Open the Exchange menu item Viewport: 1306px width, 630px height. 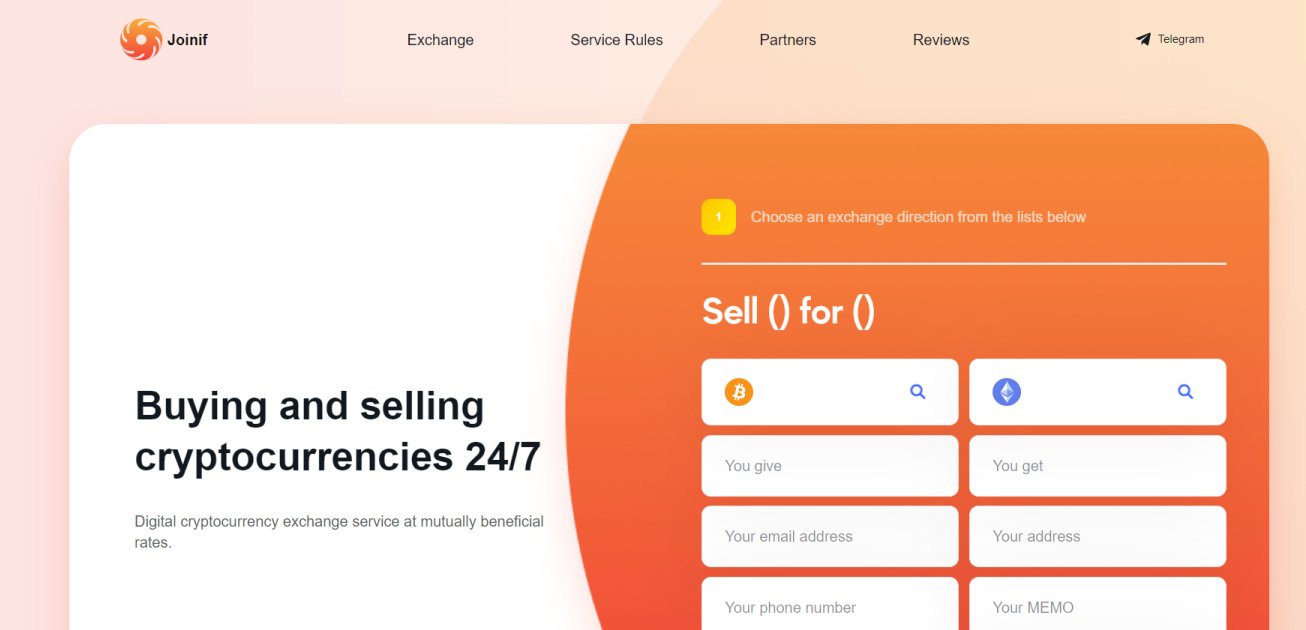tap(440, 40)
